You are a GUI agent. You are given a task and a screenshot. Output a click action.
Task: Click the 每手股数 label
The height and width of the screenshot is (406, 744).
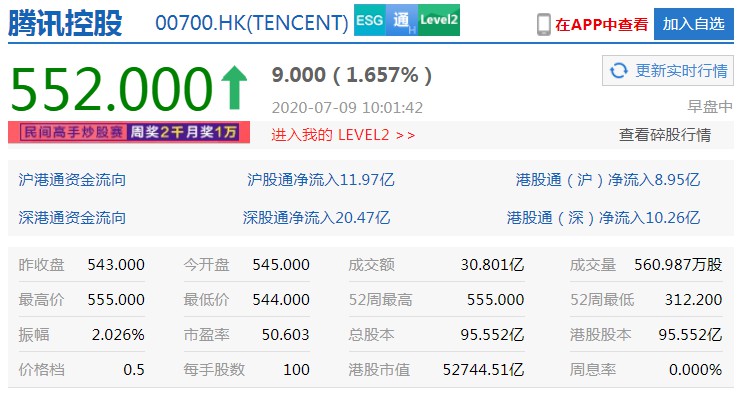214,369
